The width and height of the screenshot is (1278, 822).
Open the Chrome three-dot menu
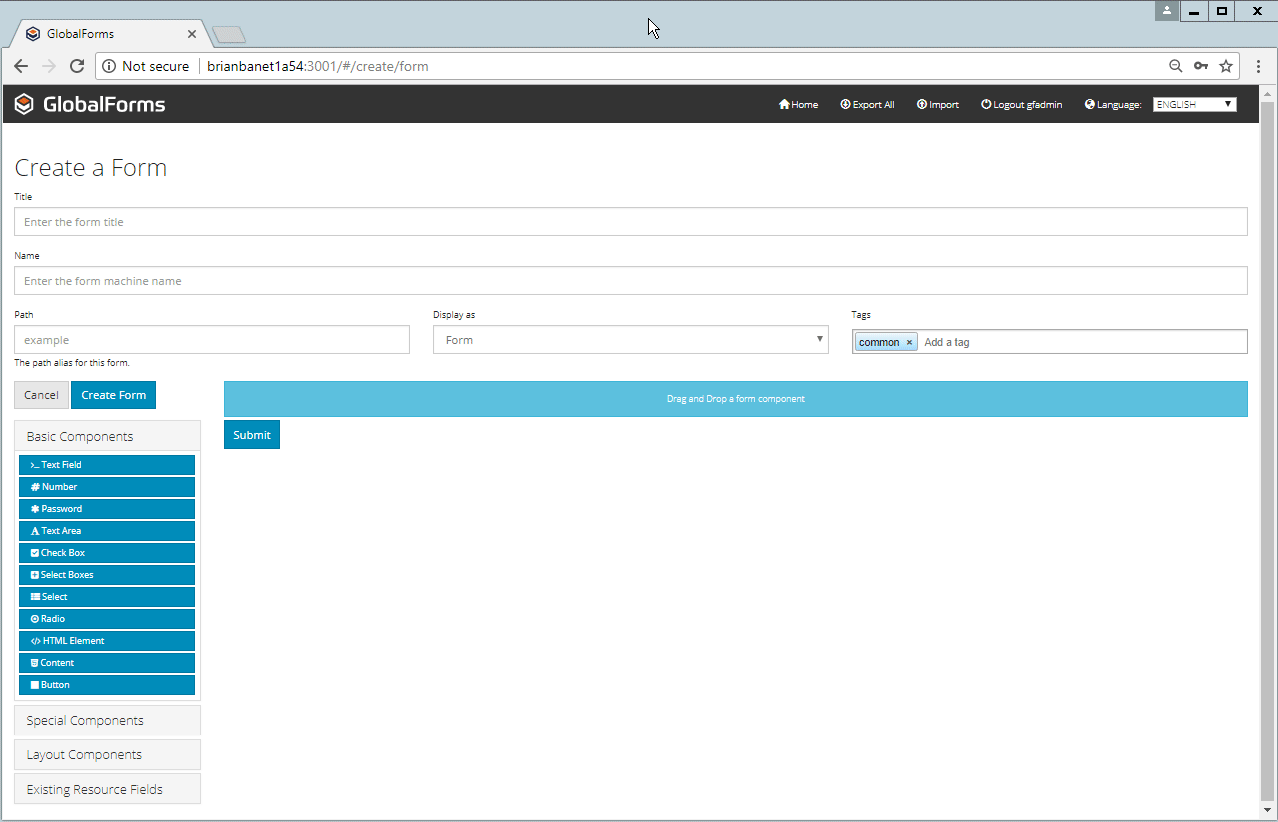click(1258, 66)
